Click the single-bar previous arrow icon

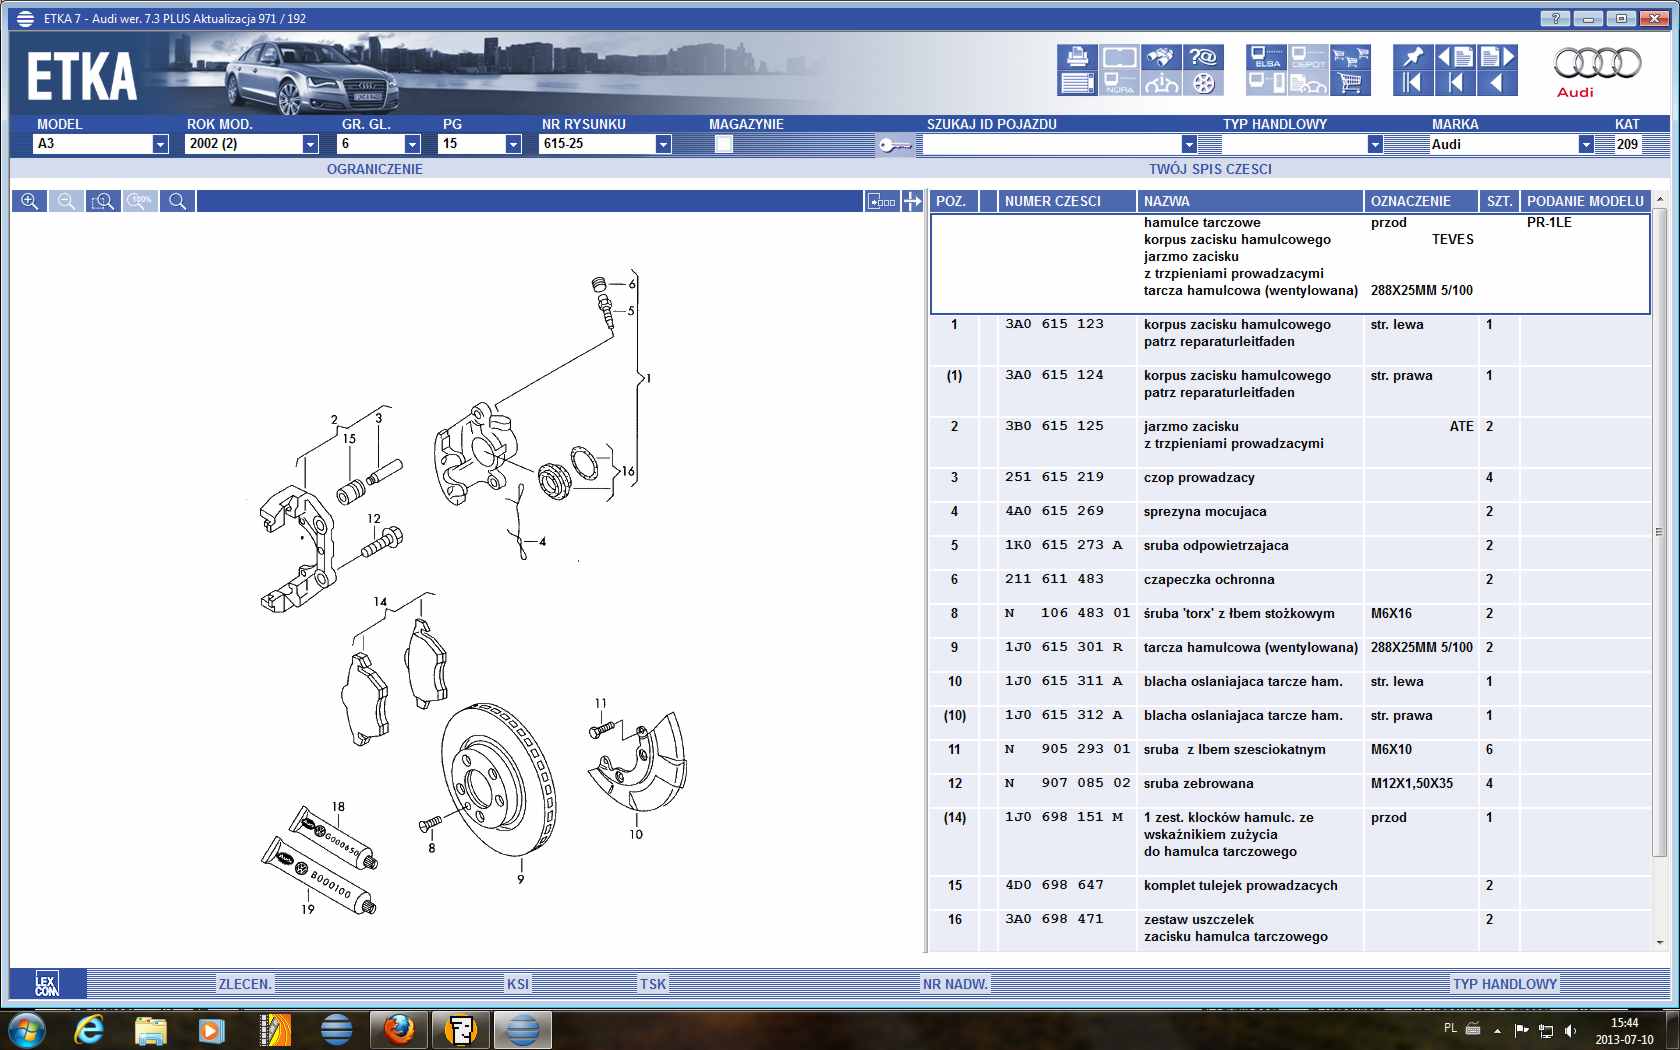tap(1455, 83)
